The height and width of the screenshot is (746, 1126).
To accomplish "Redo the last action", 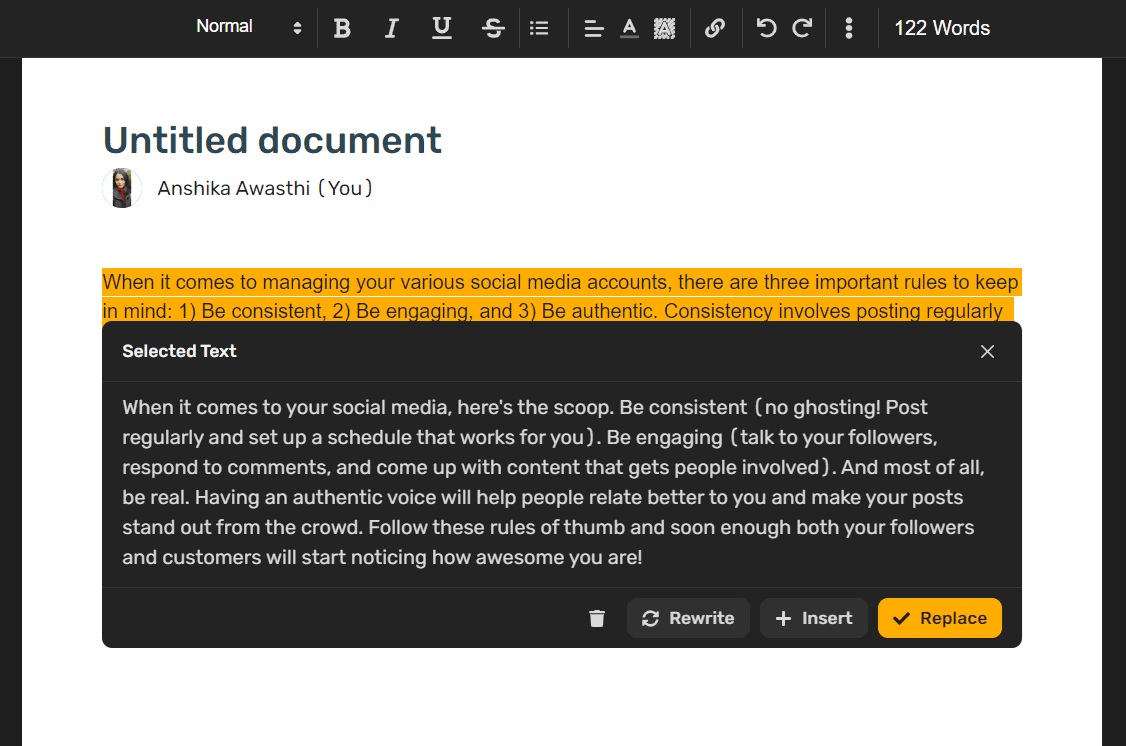I will click(802, 28).
